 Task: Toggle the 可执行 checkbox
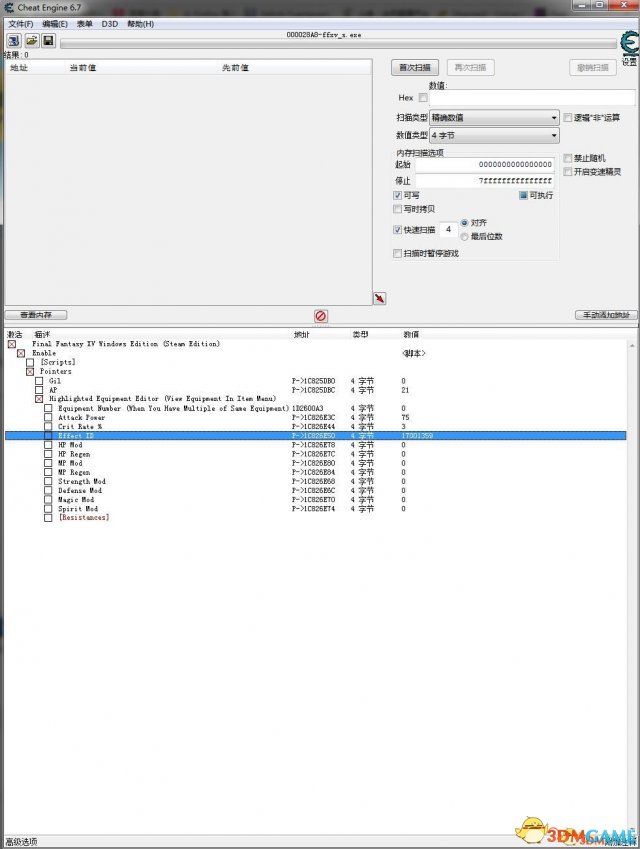(523, 195)
